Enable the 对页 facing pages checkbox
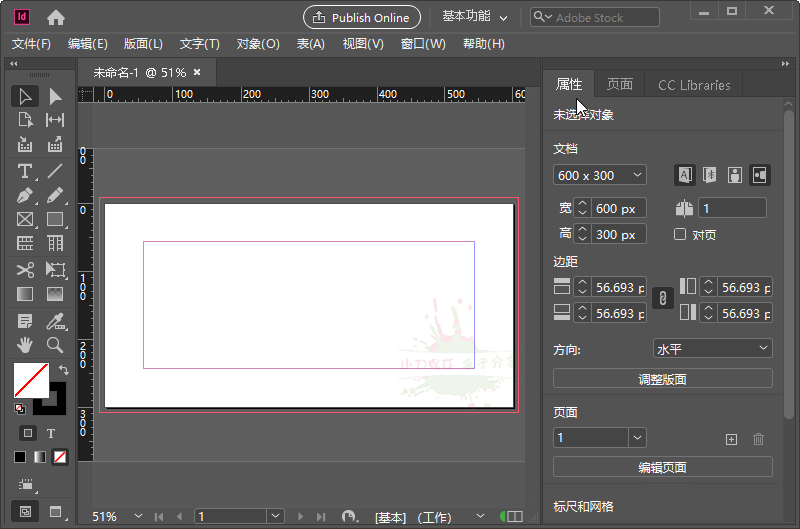The image size is (800, 529). pos(680,234)
